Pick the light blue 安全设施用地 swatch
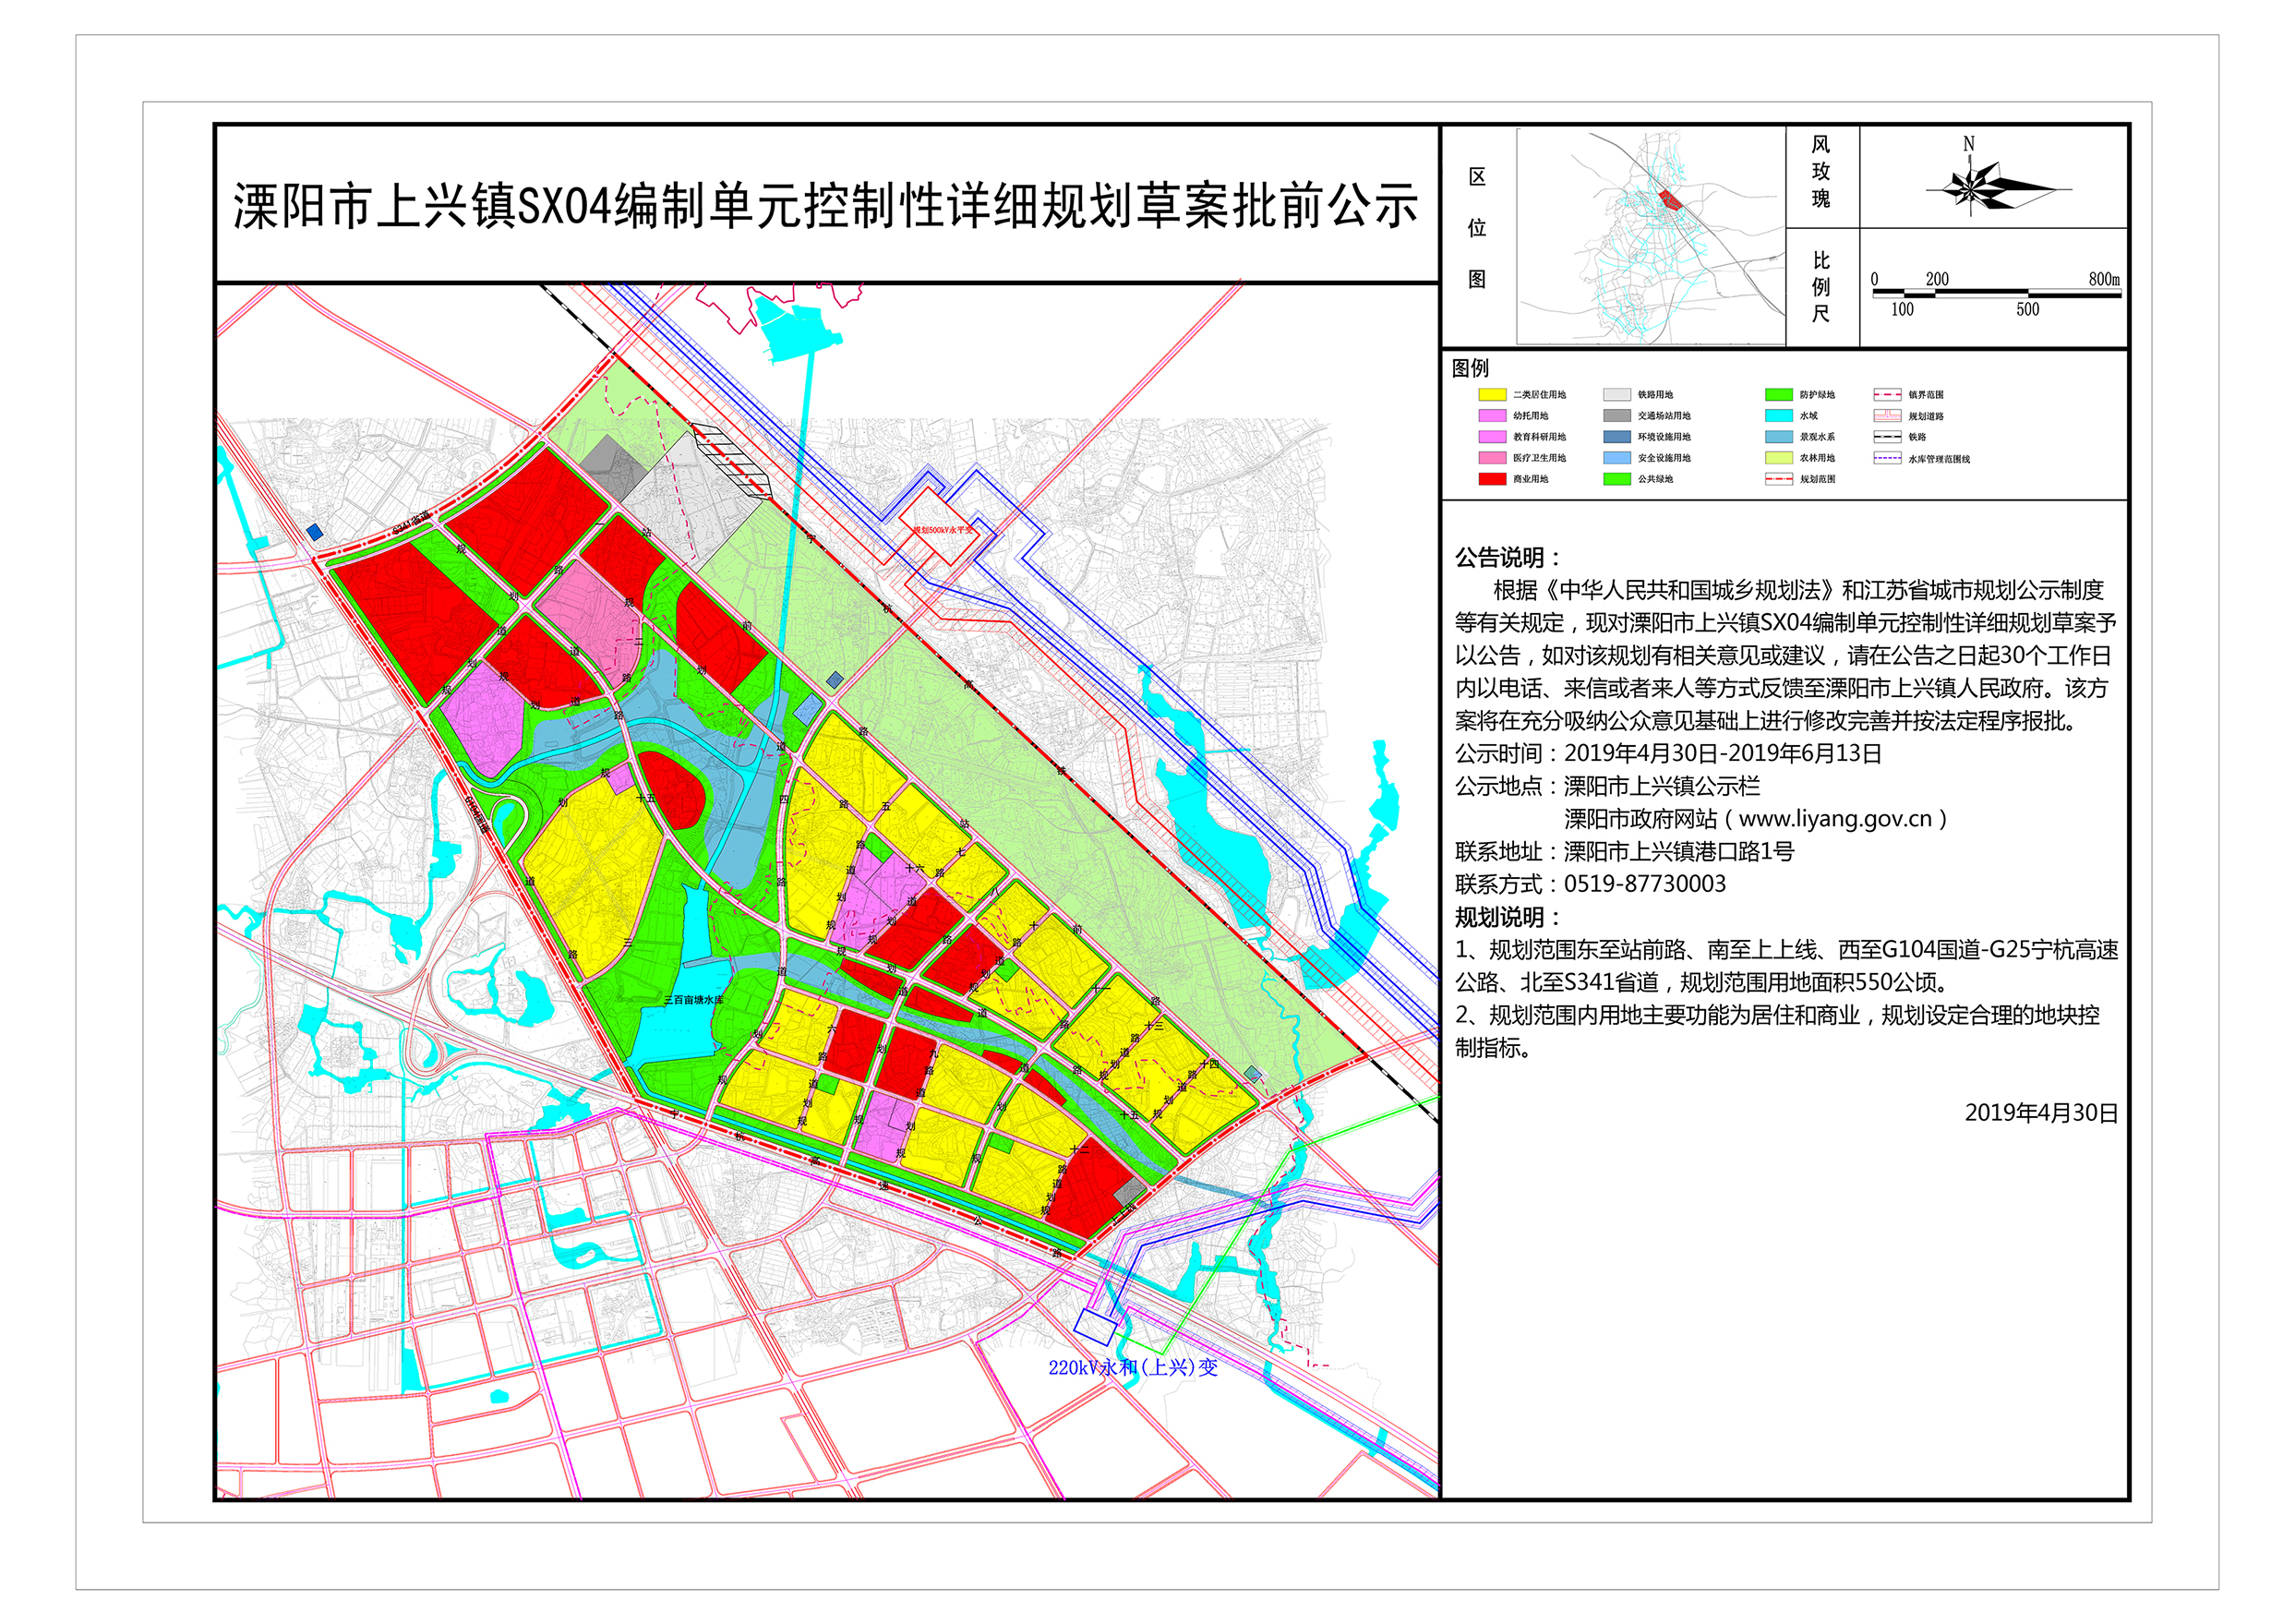The width and height of the screenshot is (2295, 1624). tap(1617, 458)
